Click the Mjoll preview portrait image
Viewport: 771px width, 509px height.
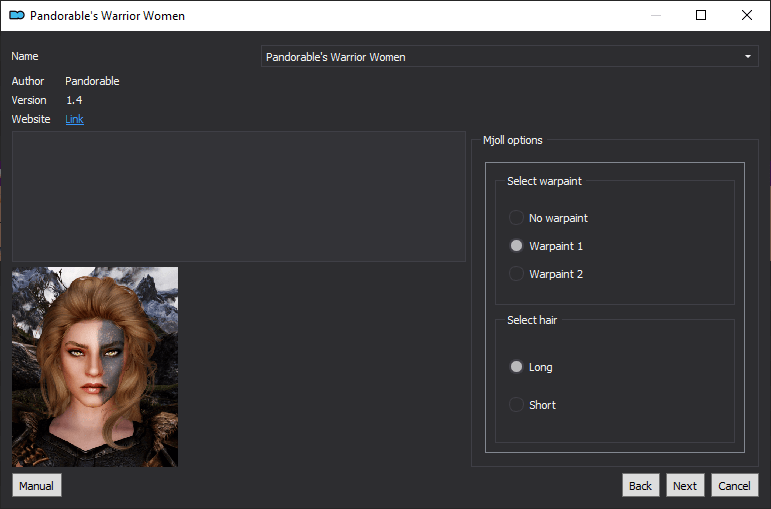95,367
